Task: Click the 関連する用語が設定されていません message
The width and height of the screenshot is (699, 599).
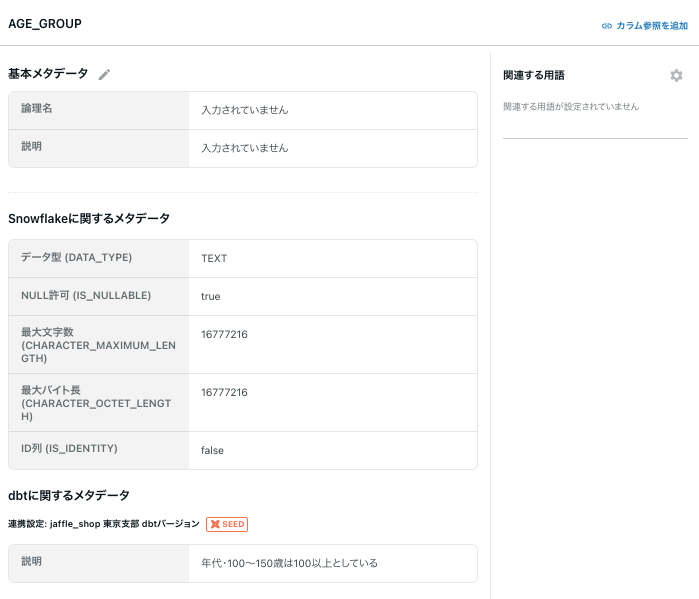Action: [571, 107]
